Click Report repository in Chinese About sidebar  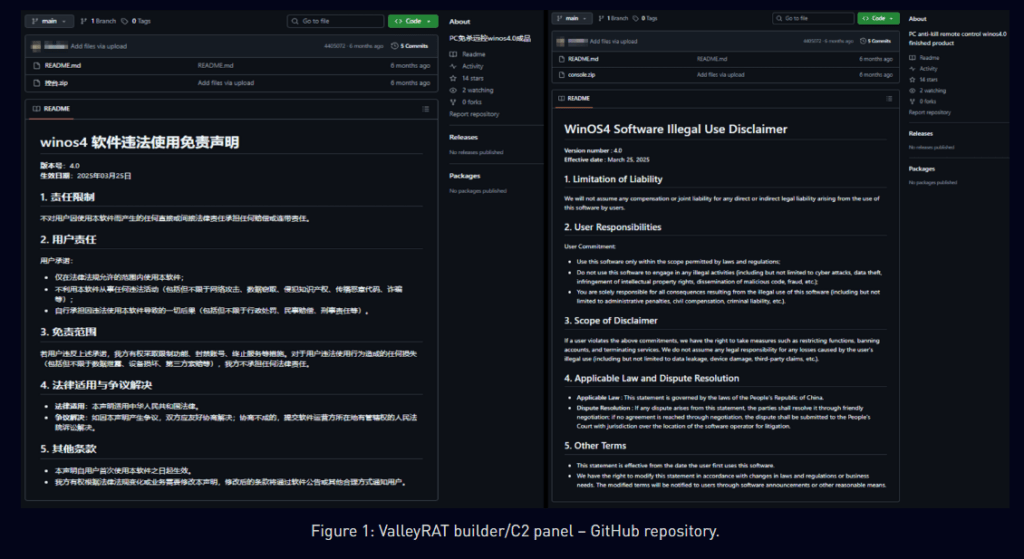[474, 114]
